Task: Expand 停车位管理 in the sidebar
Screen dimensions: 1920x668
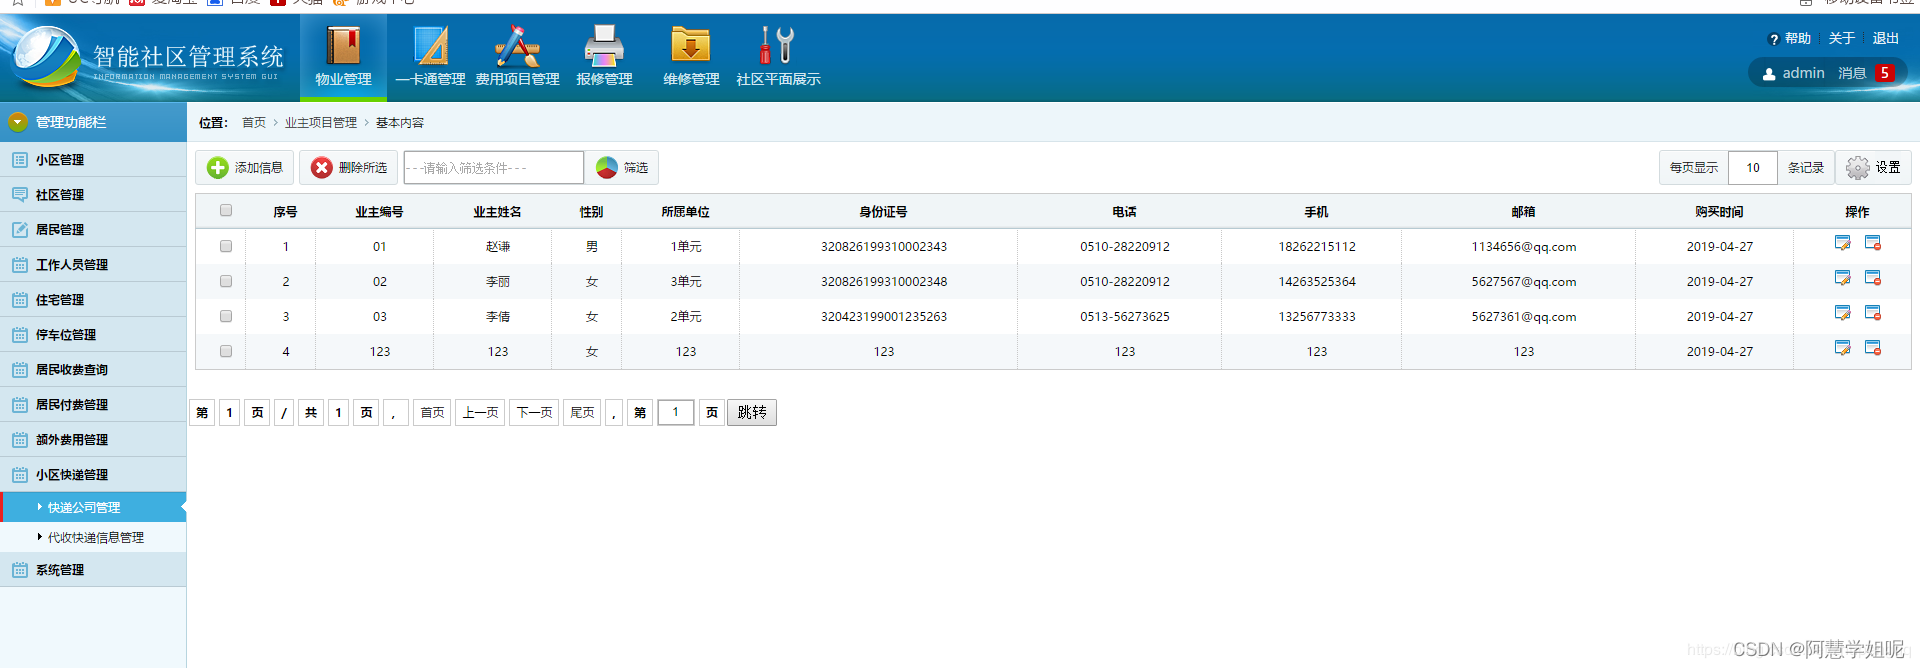Action: (x=93, y=335)
